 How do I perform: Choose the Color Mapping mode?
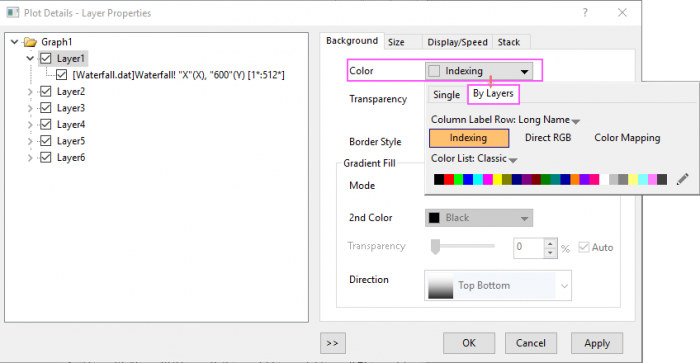pyautogui.click(x=627, y=138)
